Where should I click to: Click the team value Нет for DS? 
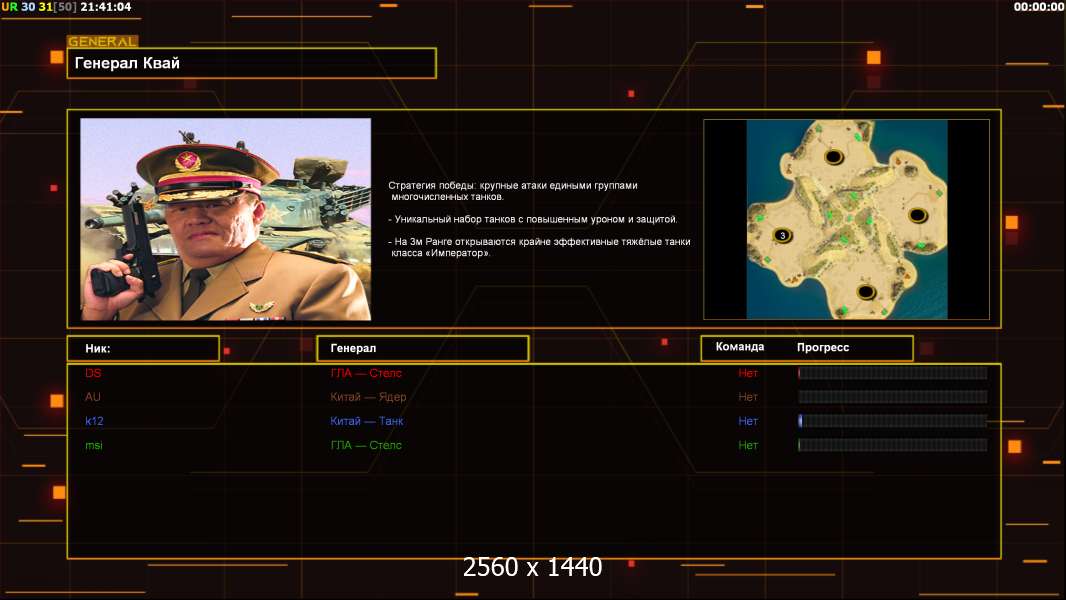pos(748,373)
